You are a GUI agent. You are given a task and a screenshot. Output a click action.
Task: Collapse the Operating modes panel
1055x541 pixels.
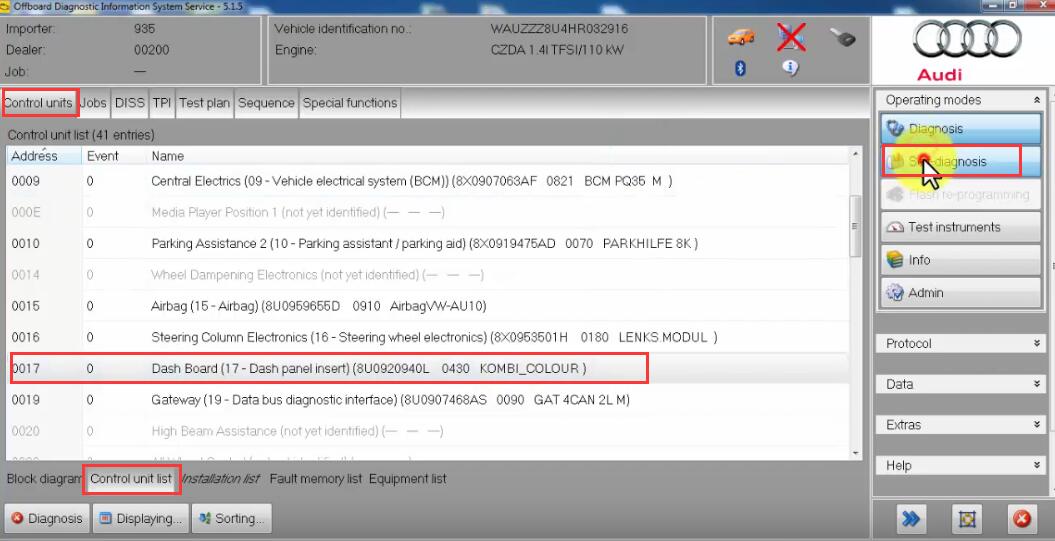(x=1037, y=100)
